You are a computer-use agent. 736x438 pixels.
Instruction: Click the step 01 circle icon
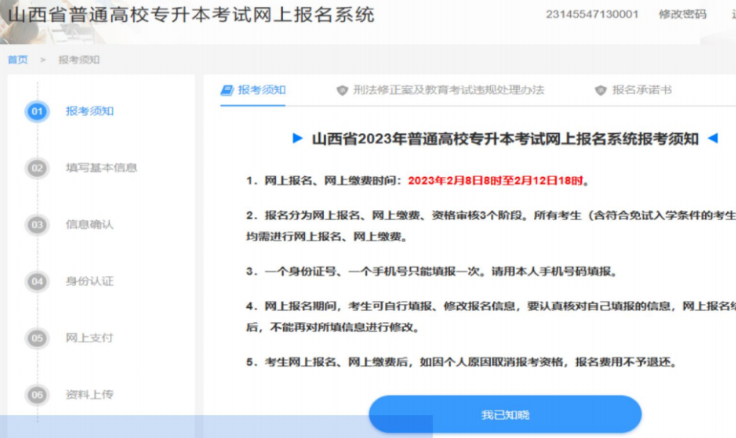point(37,112)
